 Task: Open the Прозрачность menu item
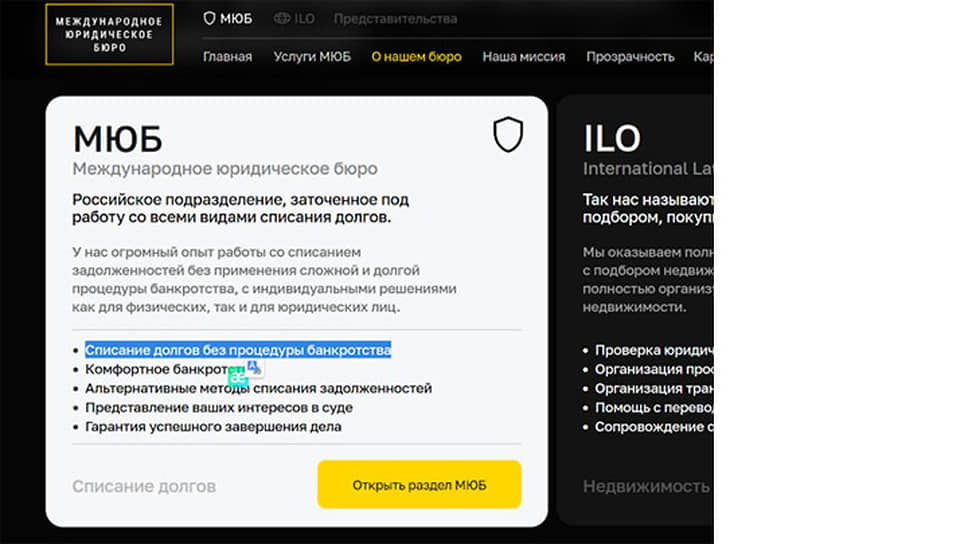630,57
